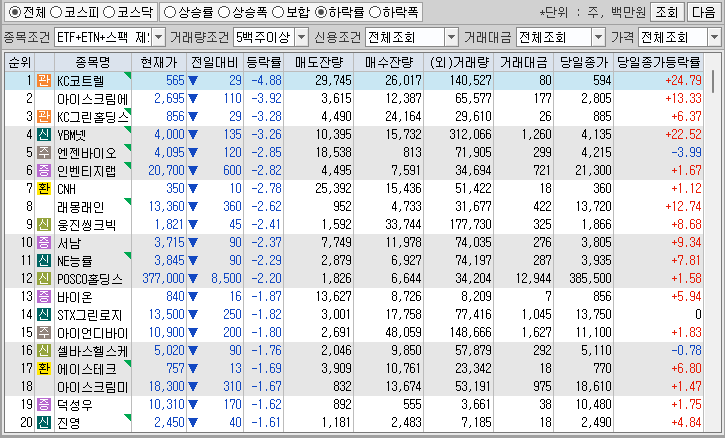Click closing rate +24.79

(683, 80)
